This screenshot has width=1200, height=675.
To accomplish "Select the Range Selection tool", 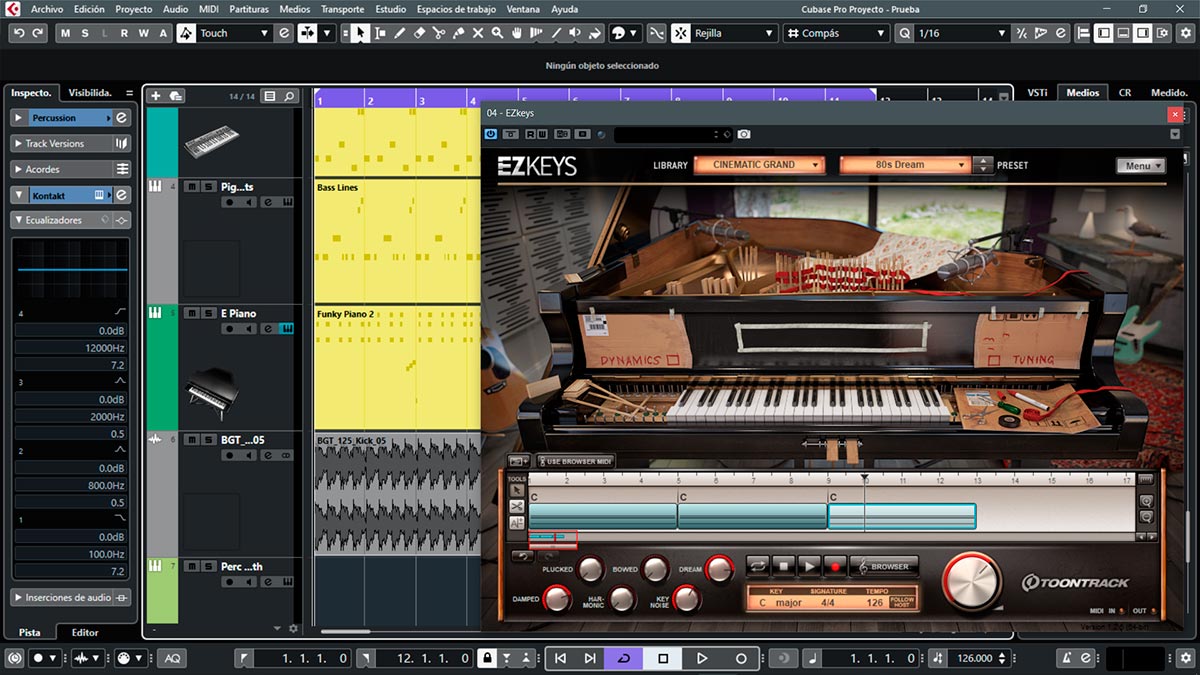I will click(380, 33).
